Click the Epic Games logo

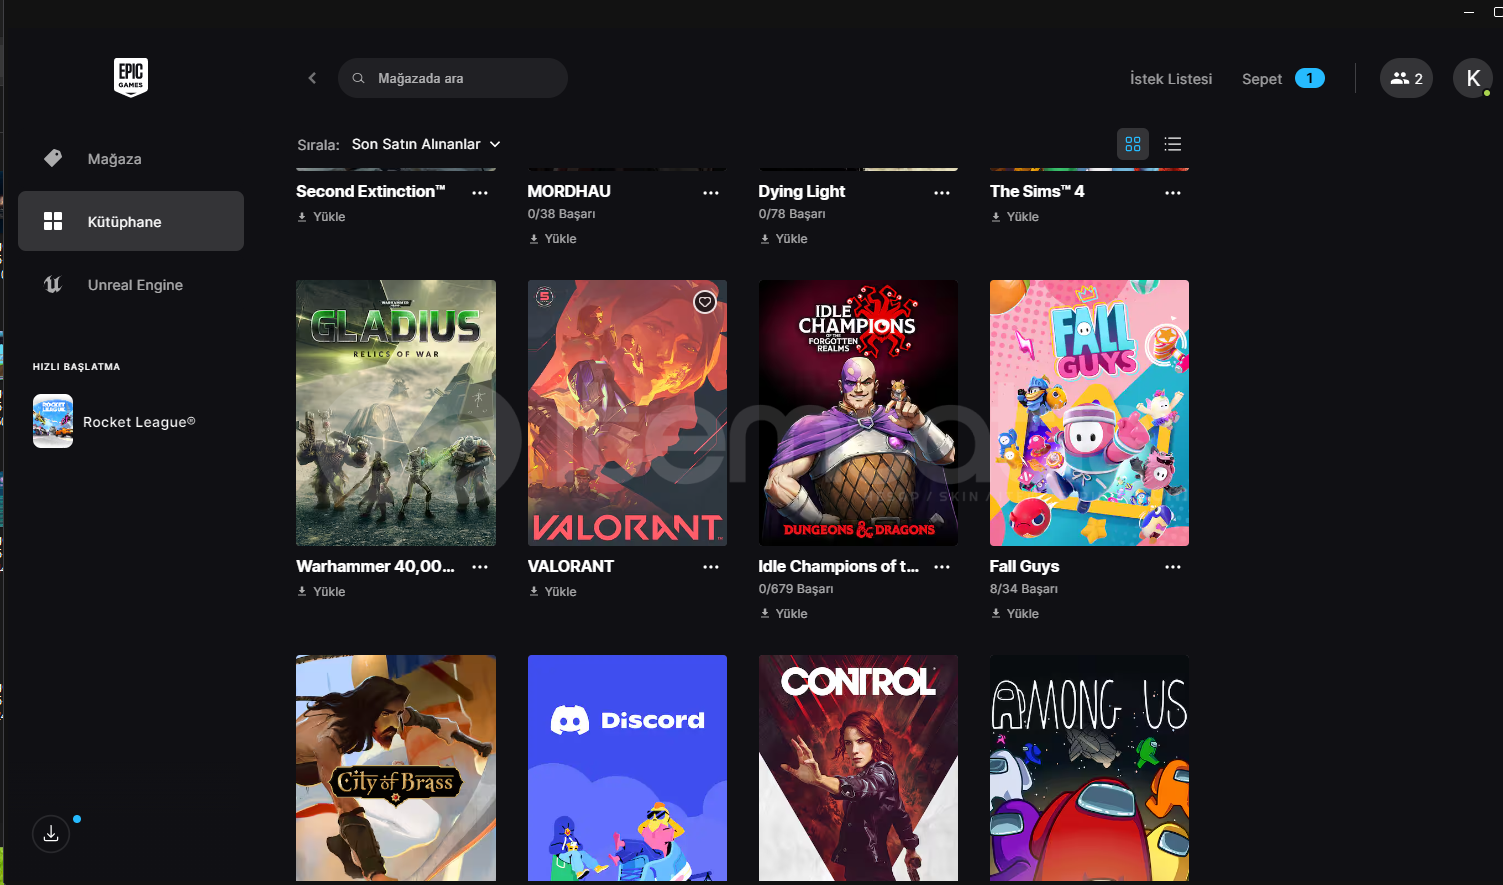tap(131, 77)
